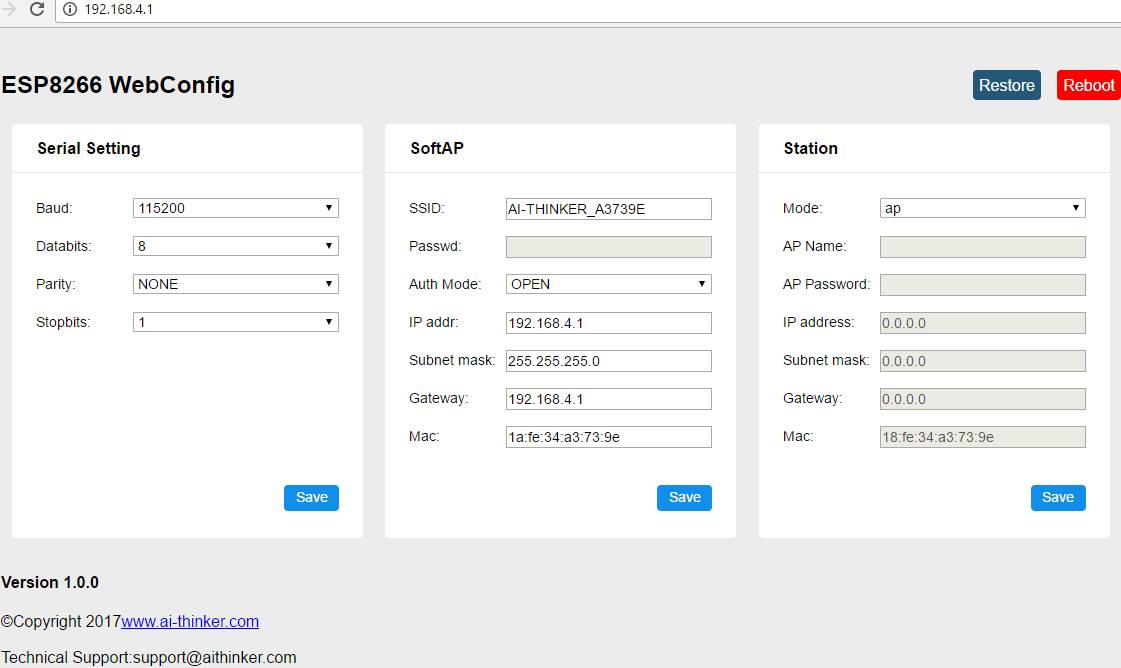
Task: Click the Station Subnet mask field
Action: click(x=982, y=360)
